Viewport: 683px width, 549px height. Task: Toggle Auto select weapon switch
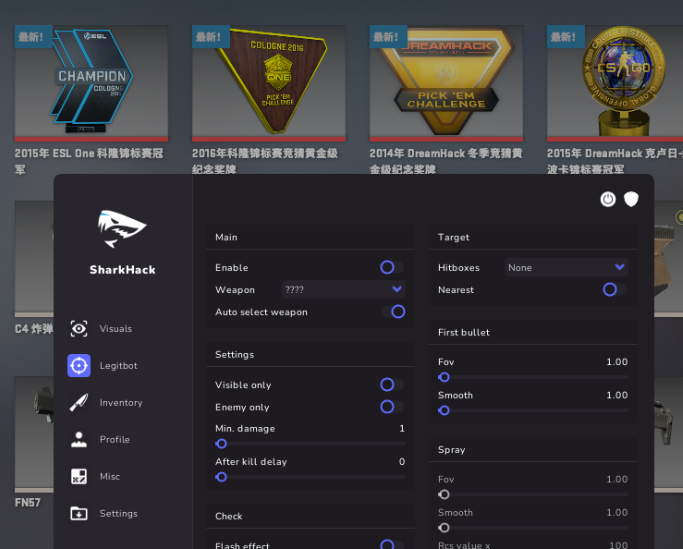(393, 312)
